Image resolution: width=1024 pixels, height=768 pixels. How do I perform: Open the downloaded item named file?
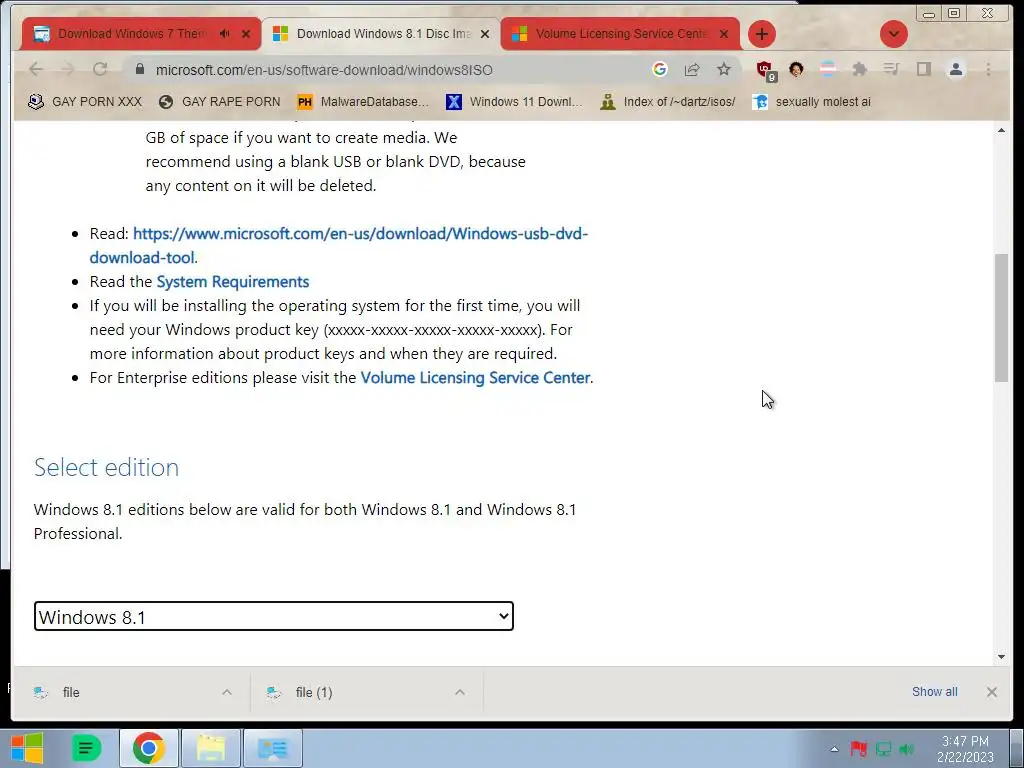[x=71, y=692]
